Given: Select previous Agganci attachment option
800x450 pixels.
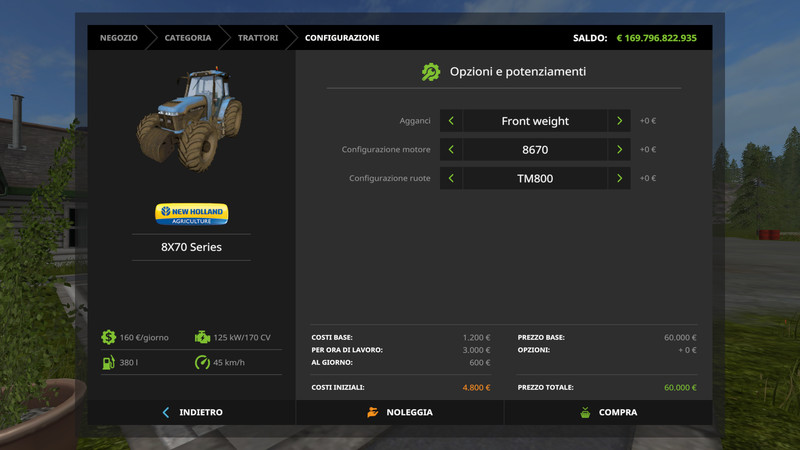Looking at the screenshot, I should (x=451, y=121).
